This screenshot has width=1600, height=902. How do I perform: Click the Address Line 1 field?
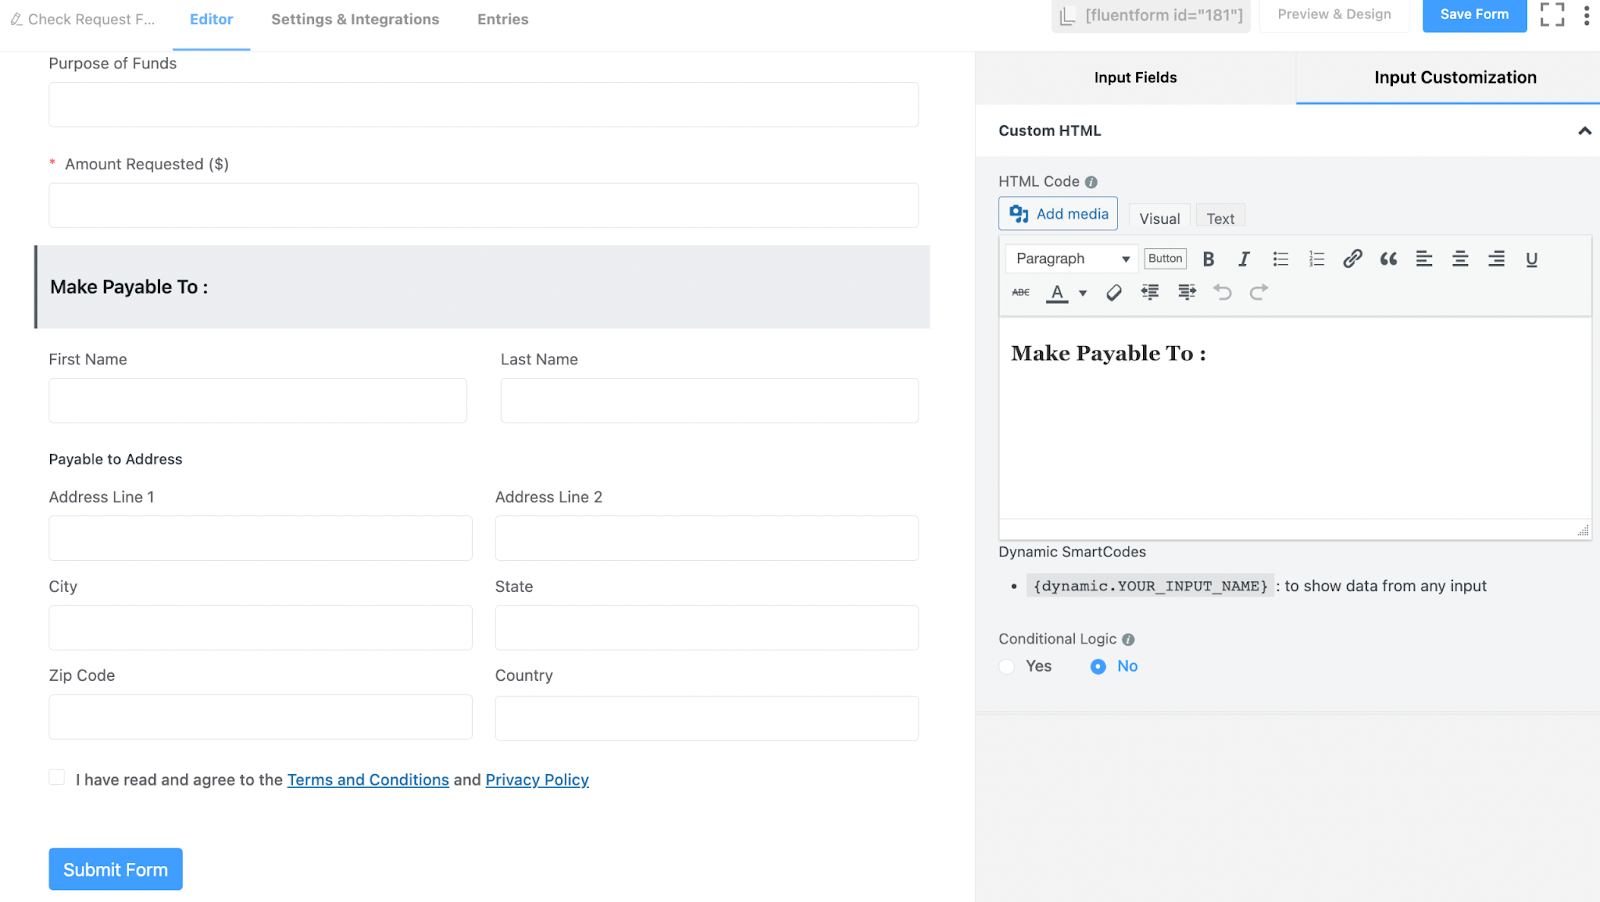[x=261, y=538]
